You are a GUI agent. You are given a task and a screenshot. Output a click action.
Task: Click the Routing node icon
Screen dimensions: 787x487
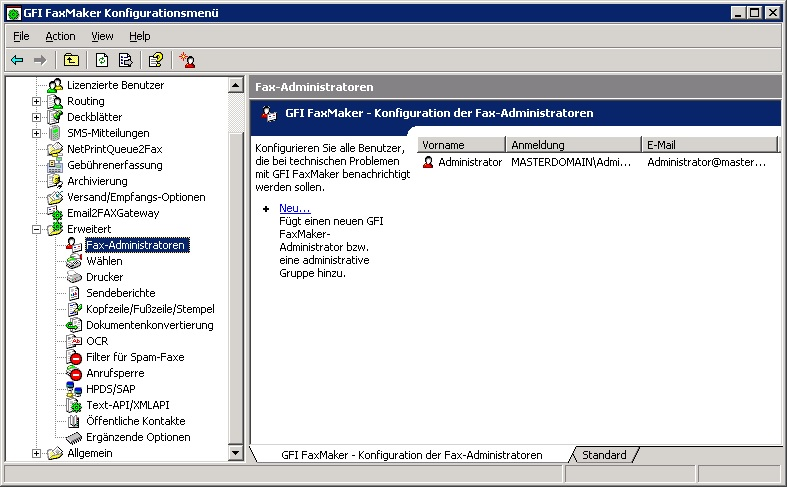click(55, 101)
